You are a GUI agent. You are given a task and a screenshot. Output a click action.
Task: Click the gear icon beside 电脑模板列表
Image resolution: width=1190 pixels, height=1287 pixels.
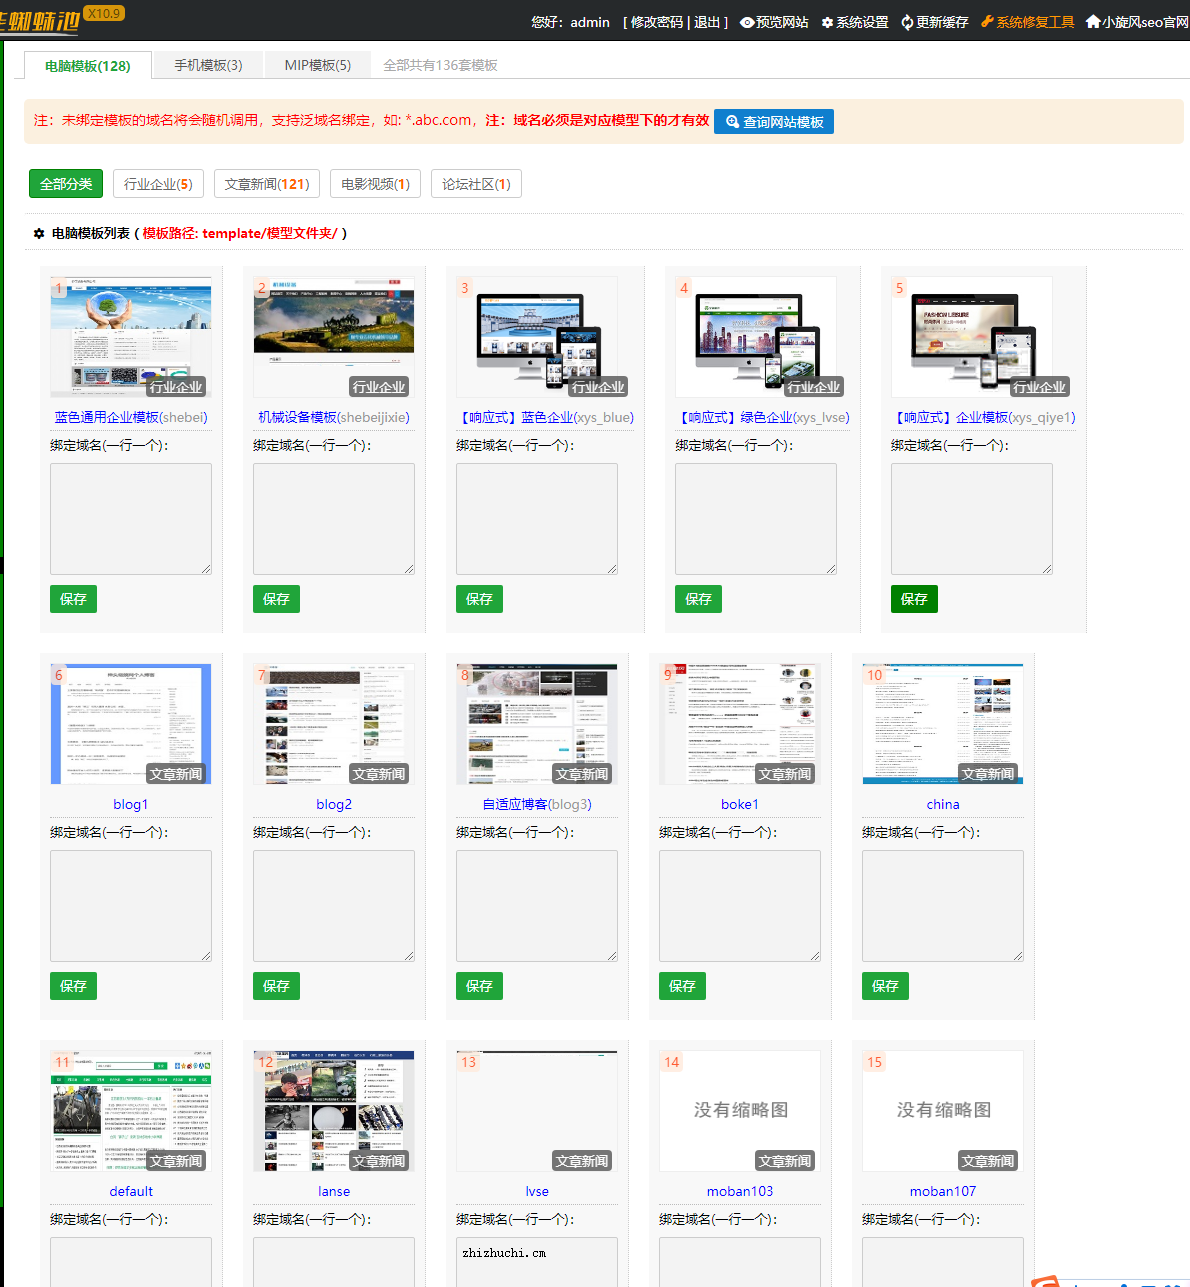[39, 233]
